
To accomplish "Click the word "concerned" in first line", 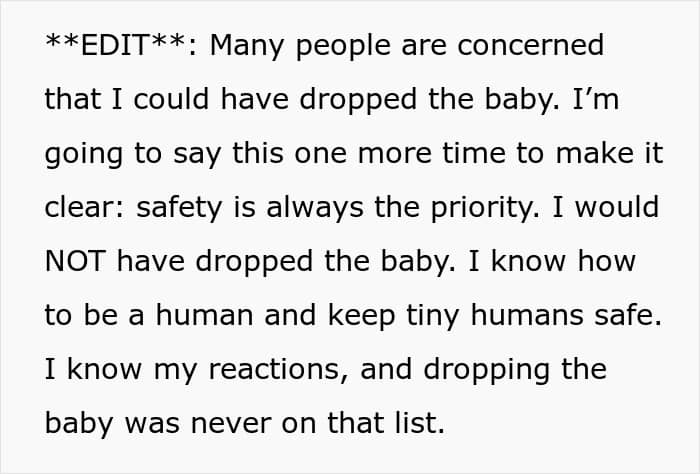I will click(530, 46).
